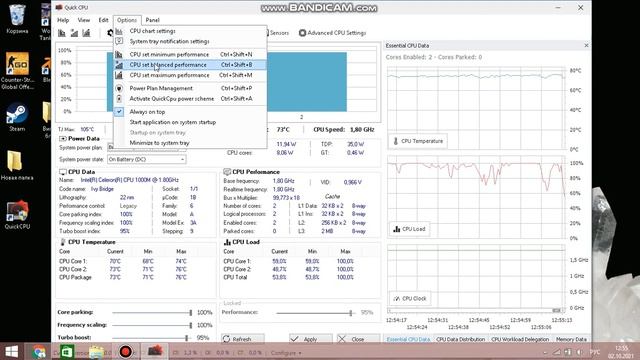Click the maximum performance toolbar icon
This screenshot has height=360, width=640.
click(x=86, y=33)
